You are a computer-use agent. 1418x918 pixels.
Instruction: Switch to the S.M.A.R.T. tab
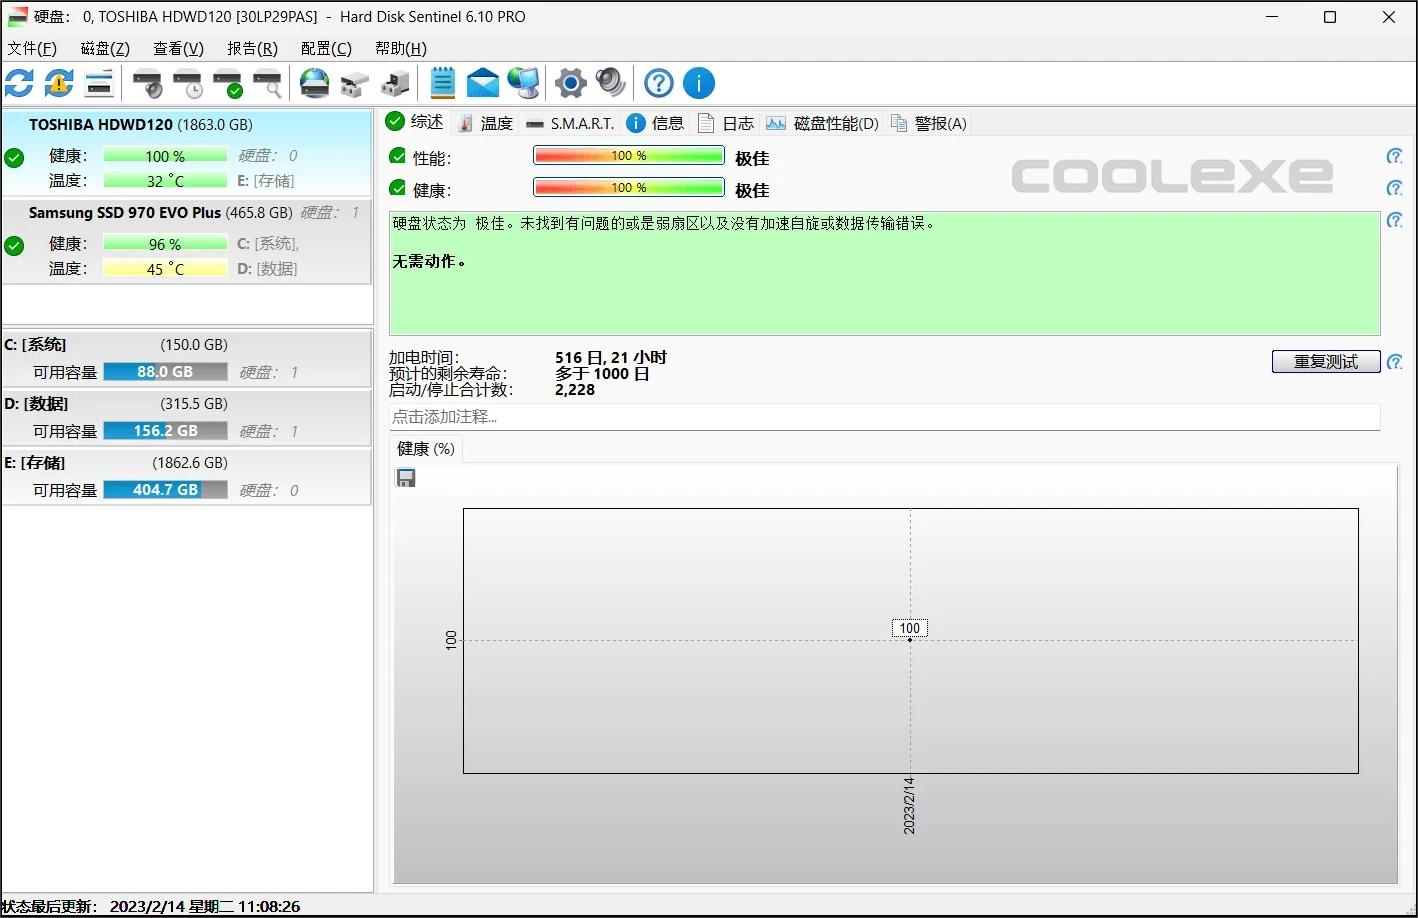(570, 123)
